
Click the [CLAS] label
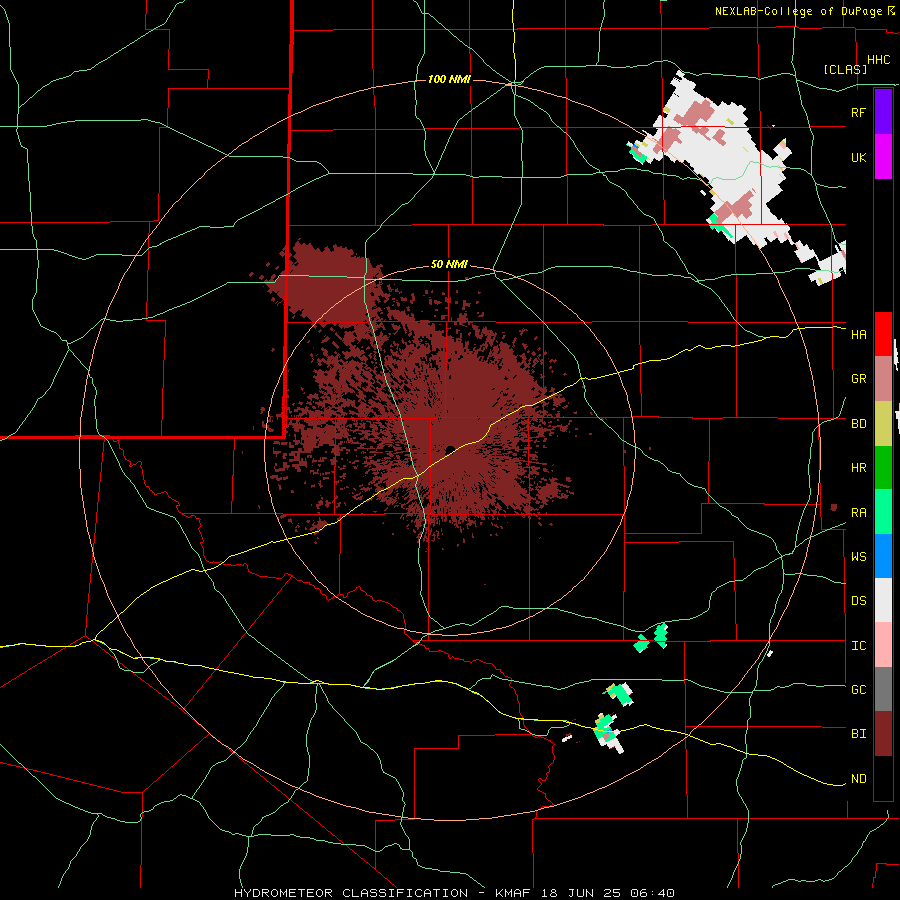click(845, 69)
